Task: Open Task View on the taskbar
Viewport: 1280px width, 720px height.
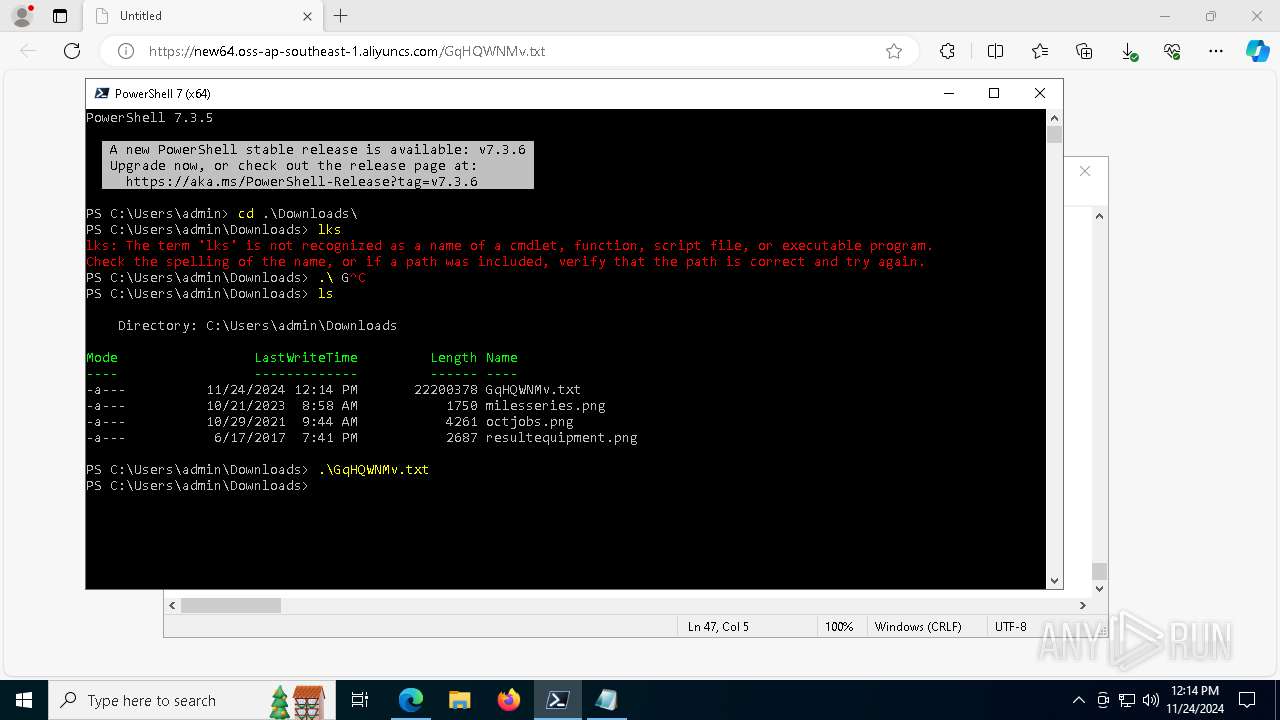Action: tap(360, 700)
